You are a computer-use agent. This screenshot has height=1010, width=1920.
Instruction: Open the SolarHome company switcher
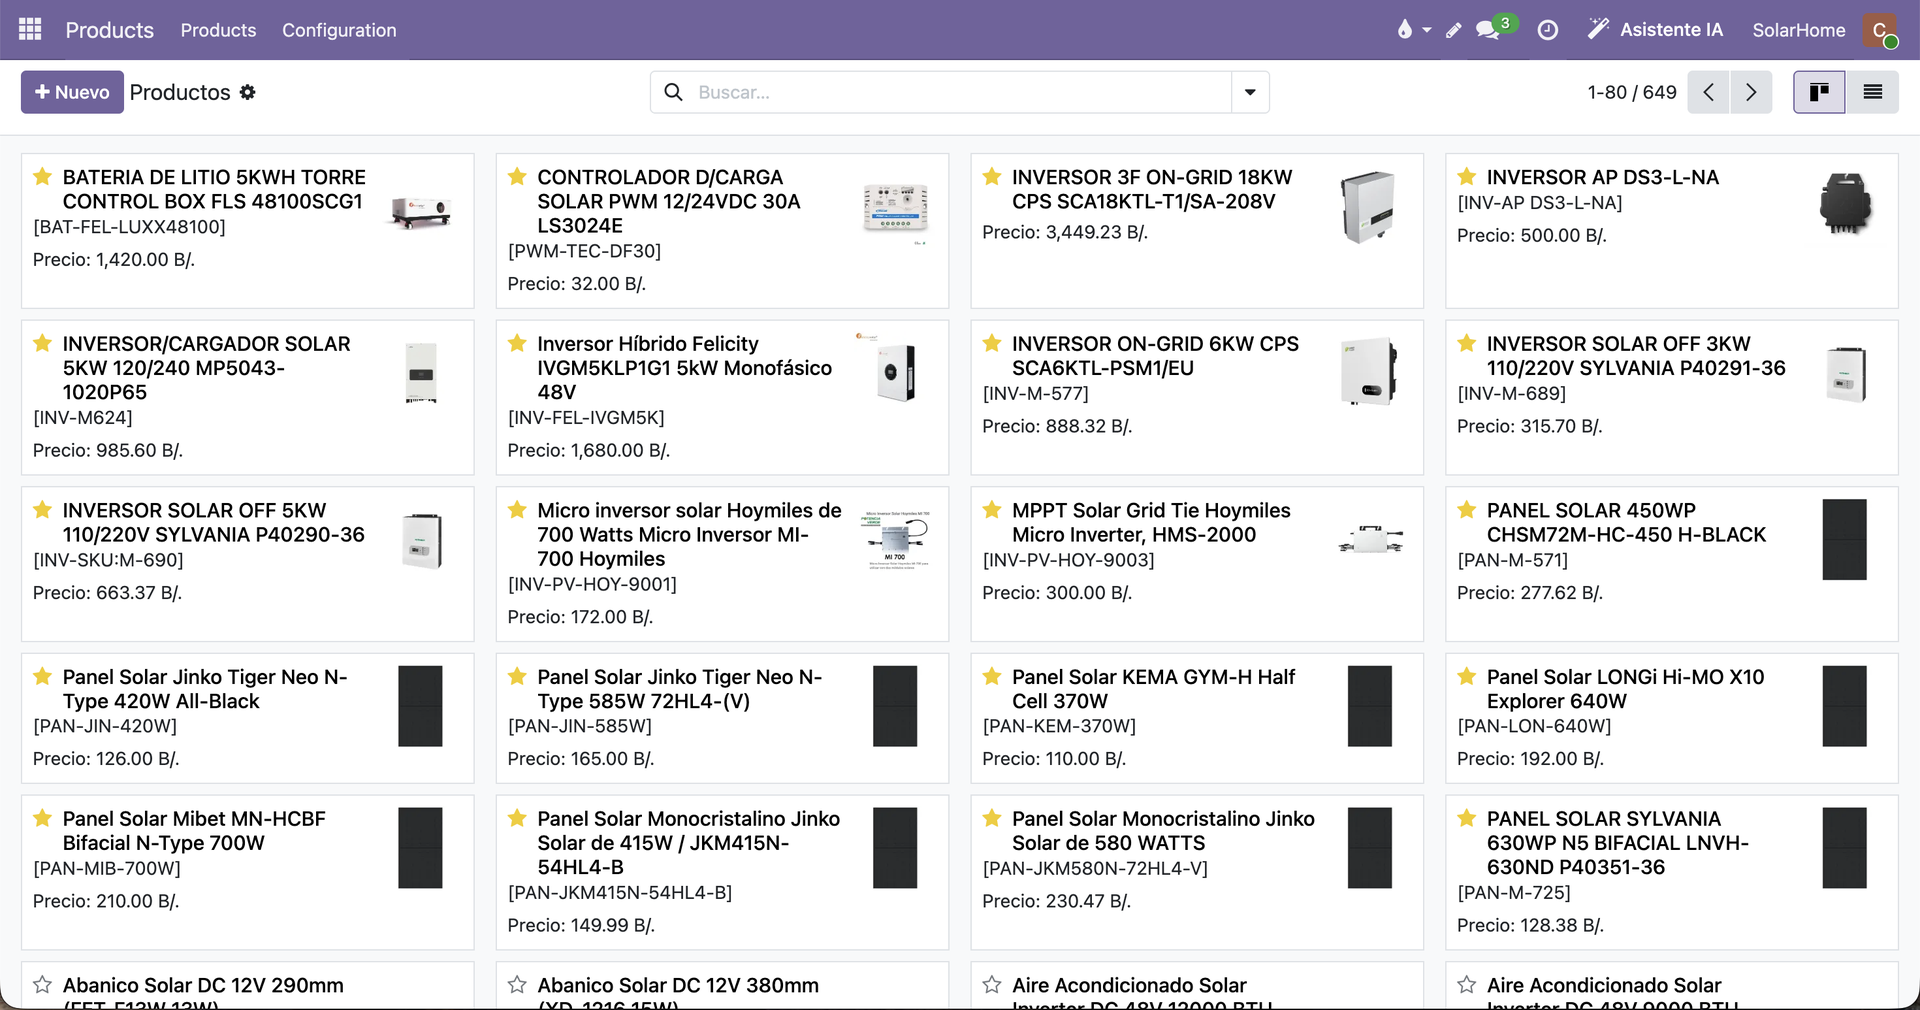[1799, 30]
